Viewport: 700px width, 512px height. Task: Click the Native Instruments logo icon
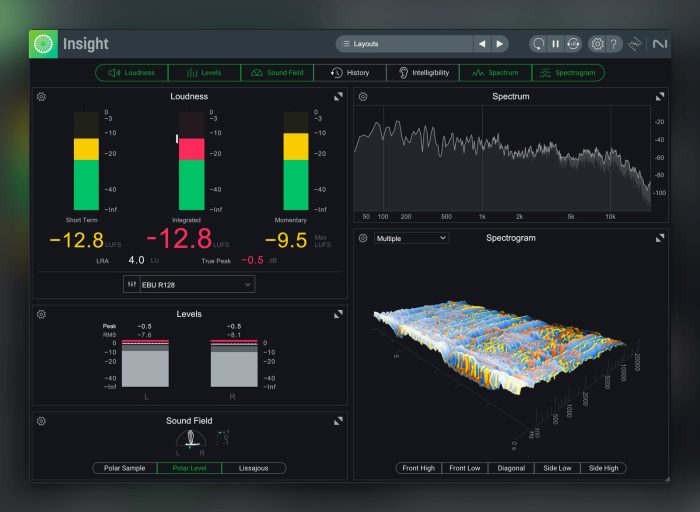[659, 44]
